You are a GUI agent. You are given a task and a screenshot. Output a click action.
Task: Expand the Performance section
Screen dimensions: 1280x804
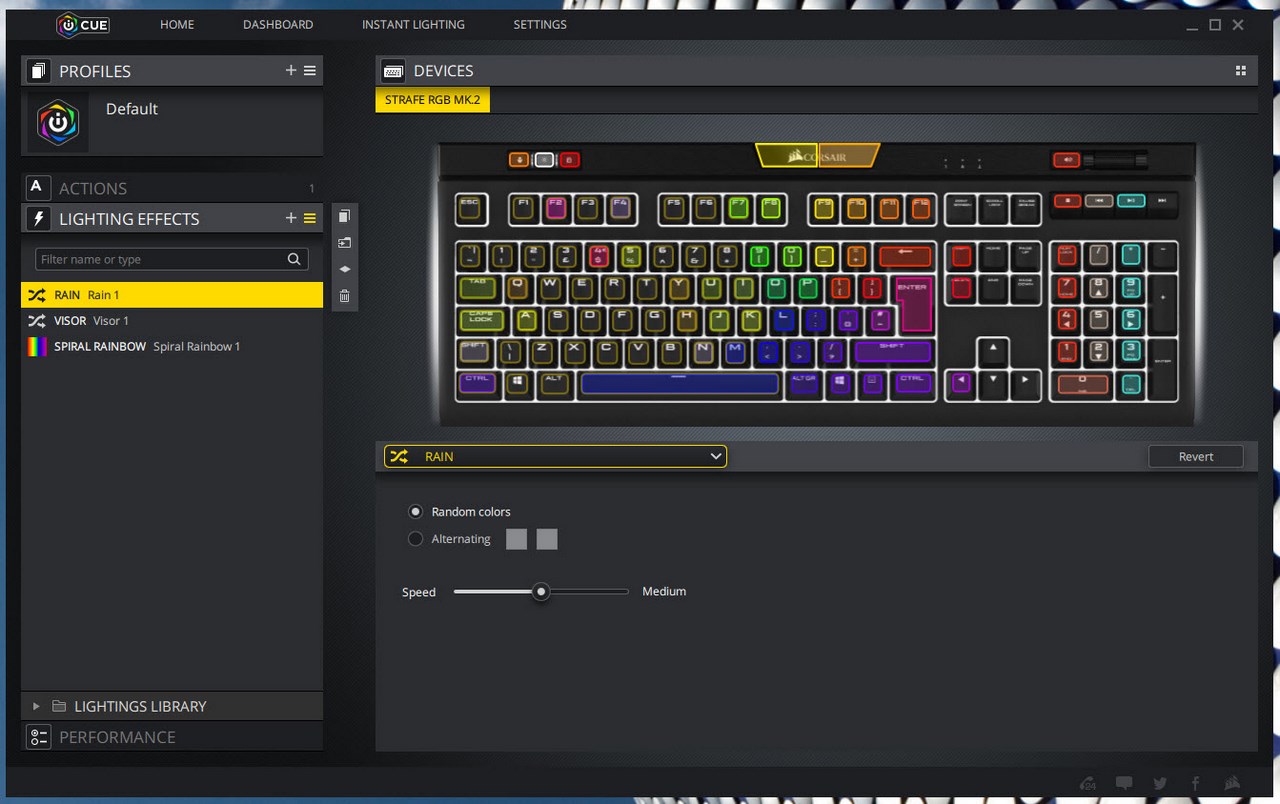pos(172,737)
